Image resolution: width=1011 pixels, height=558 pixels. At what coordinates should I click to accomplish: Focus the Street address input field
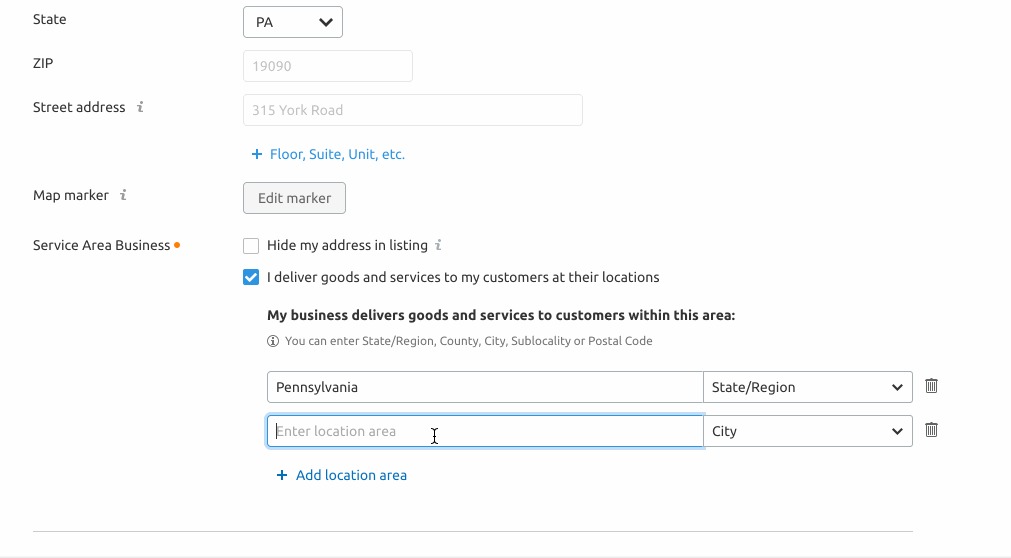tap(413, 110)
